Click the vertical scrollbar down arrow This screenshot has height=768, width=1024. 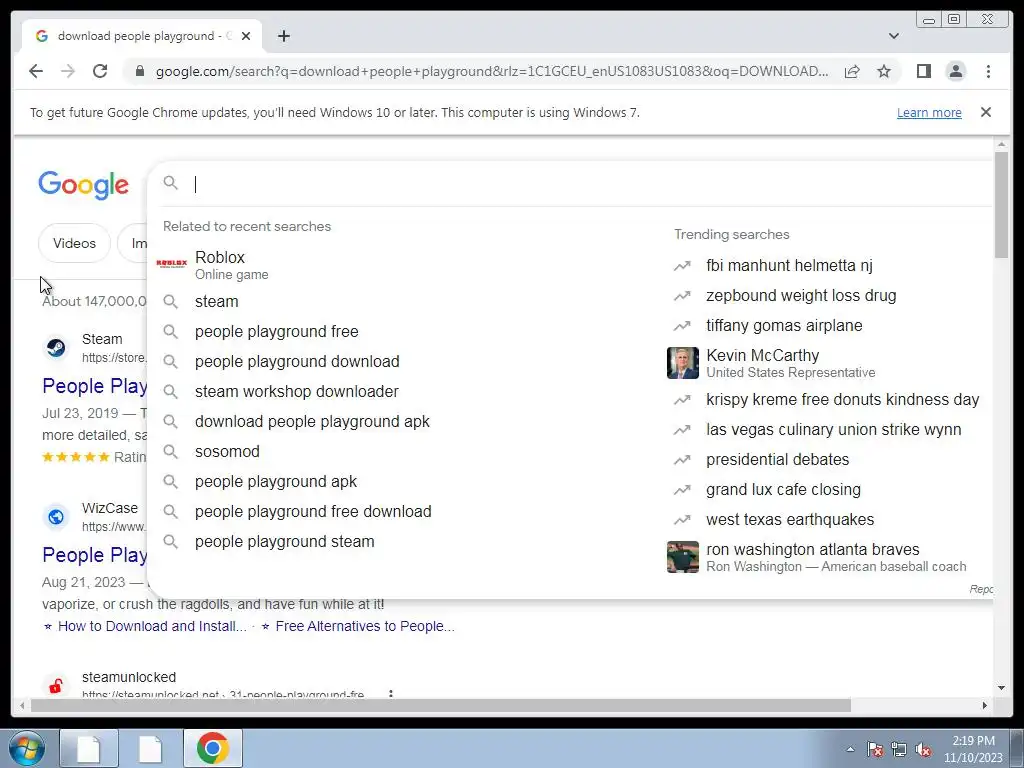pyautogui.click(x=1001, y=687)
